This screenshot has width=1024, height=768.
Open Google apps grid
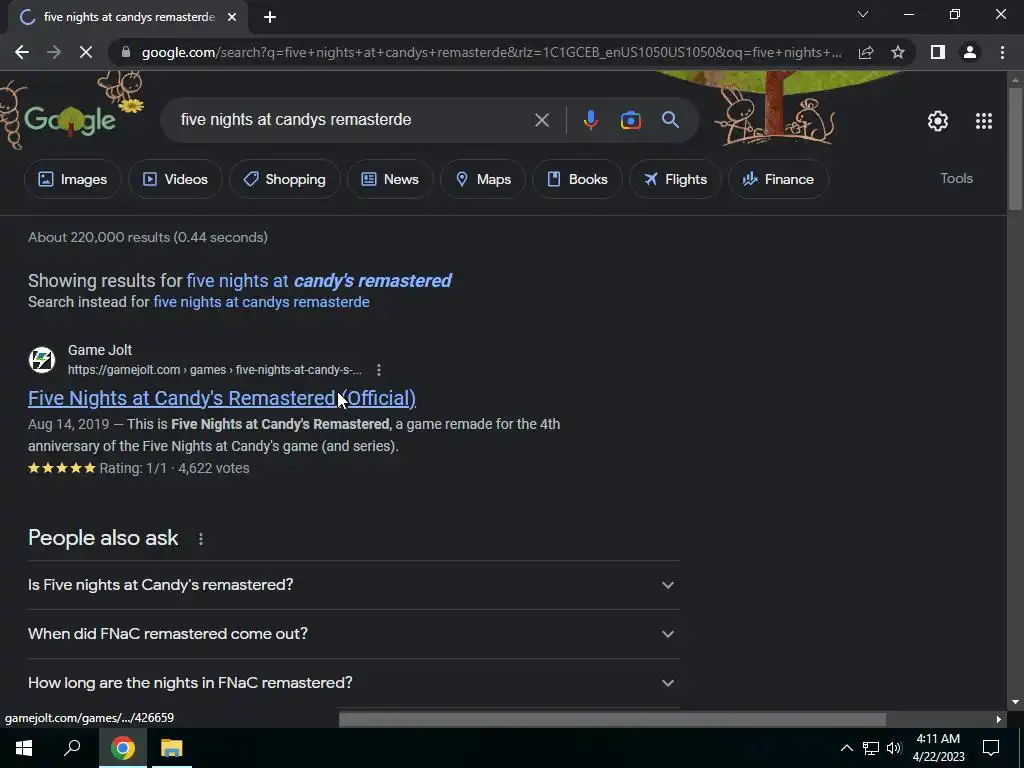pyautogui.click(x=984, y=121)
